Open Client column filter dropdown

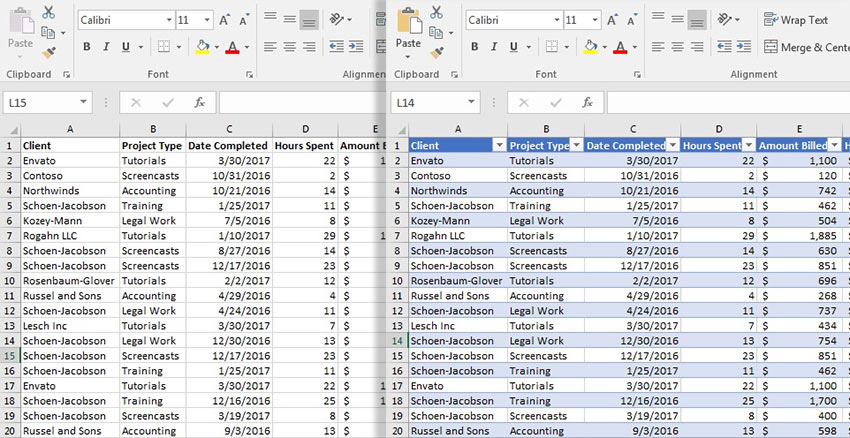pyautogui.click(x=499, y=145)
